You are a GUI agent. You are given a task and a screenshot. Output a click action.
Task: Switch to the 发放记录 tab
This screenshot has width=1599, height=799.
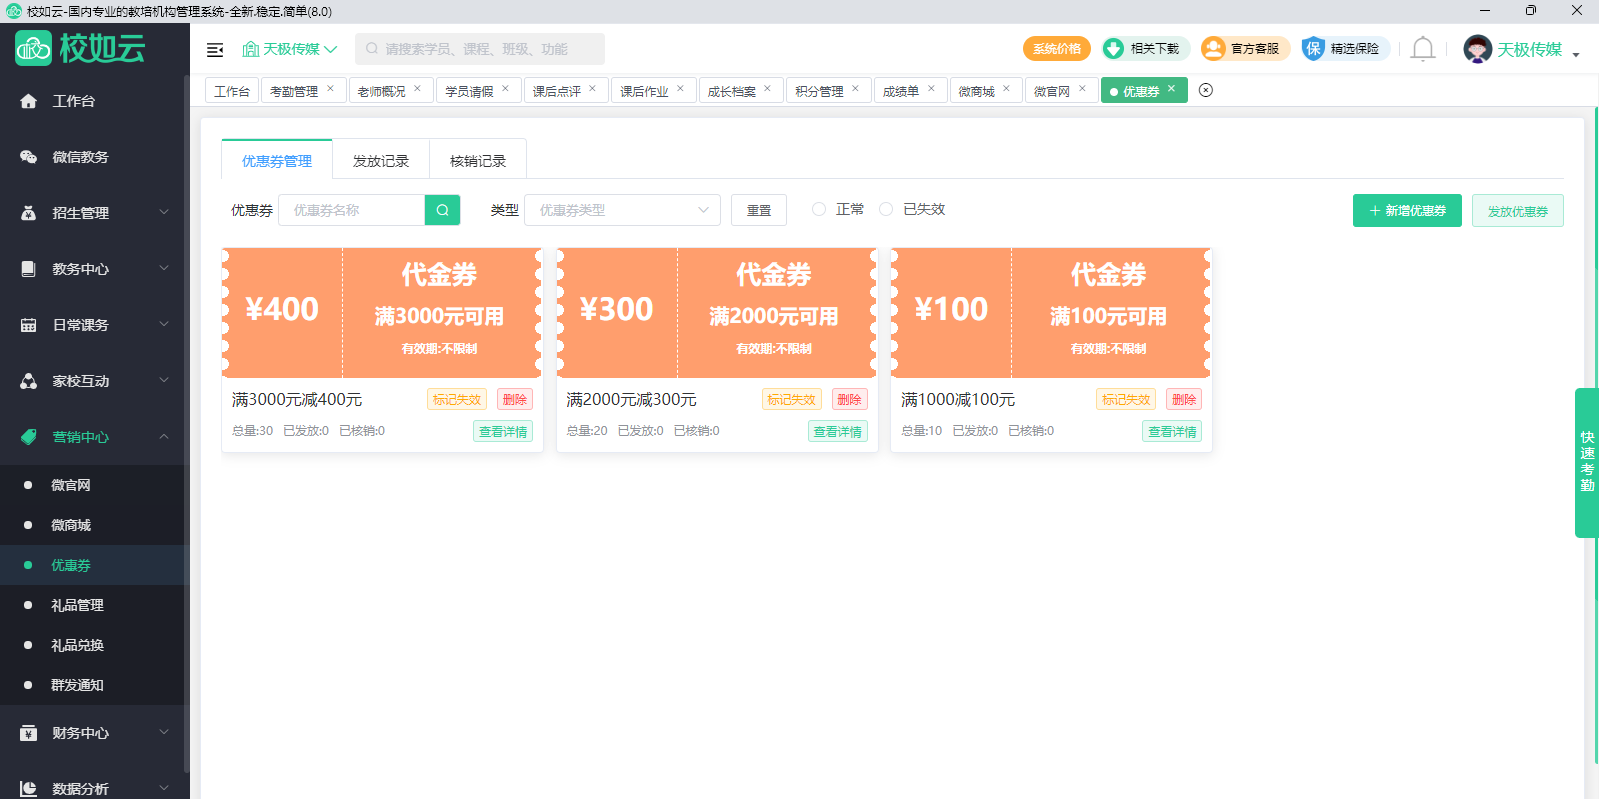click(x=381, y=160)
